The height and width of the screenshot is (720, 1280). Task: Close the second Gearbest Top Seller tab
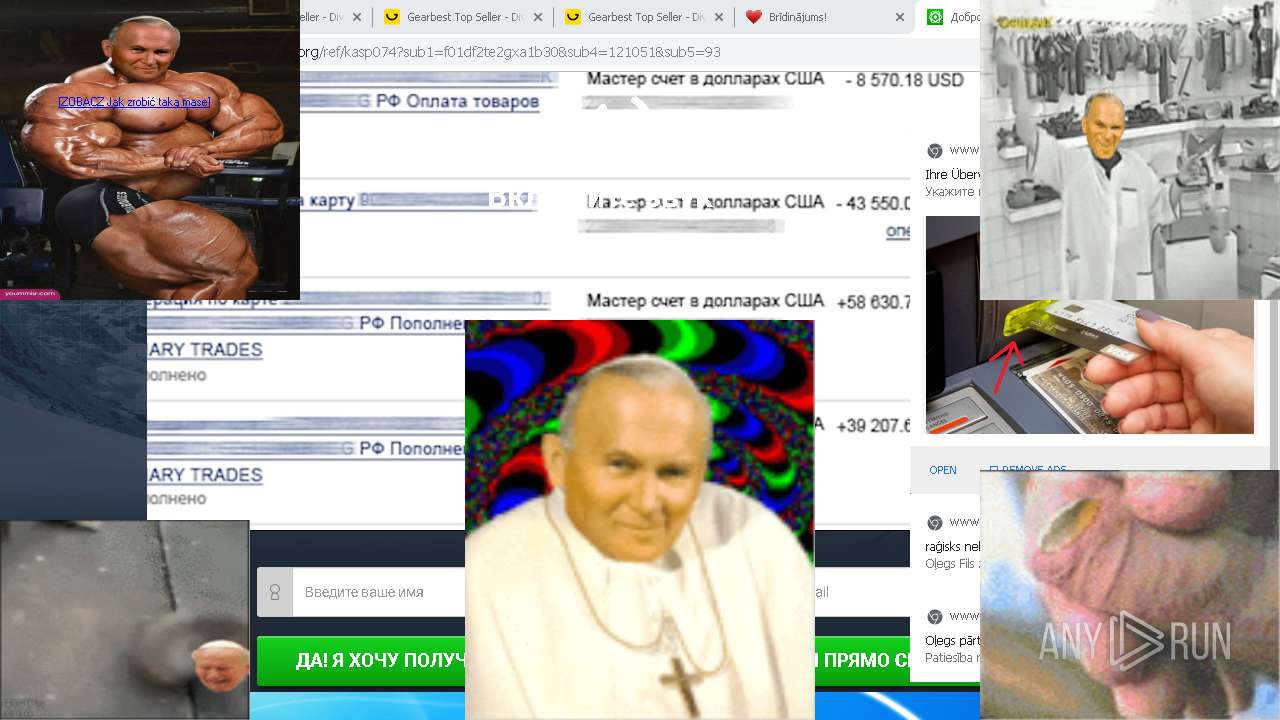pos(719,17)
